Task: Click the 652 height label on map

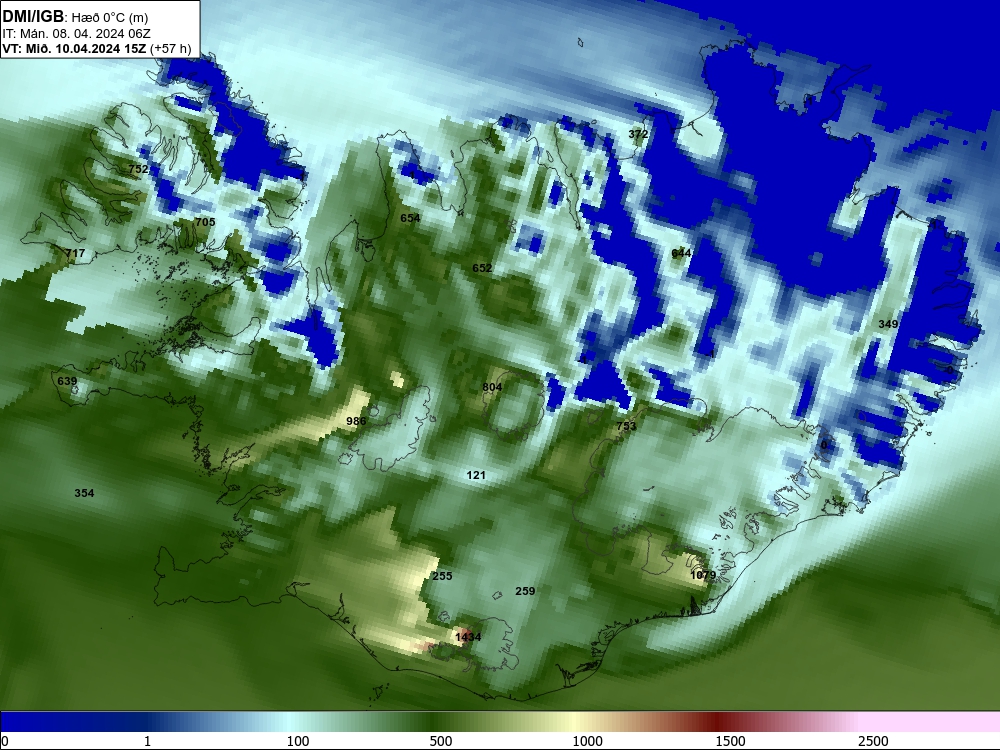Action: pos(482,268)
